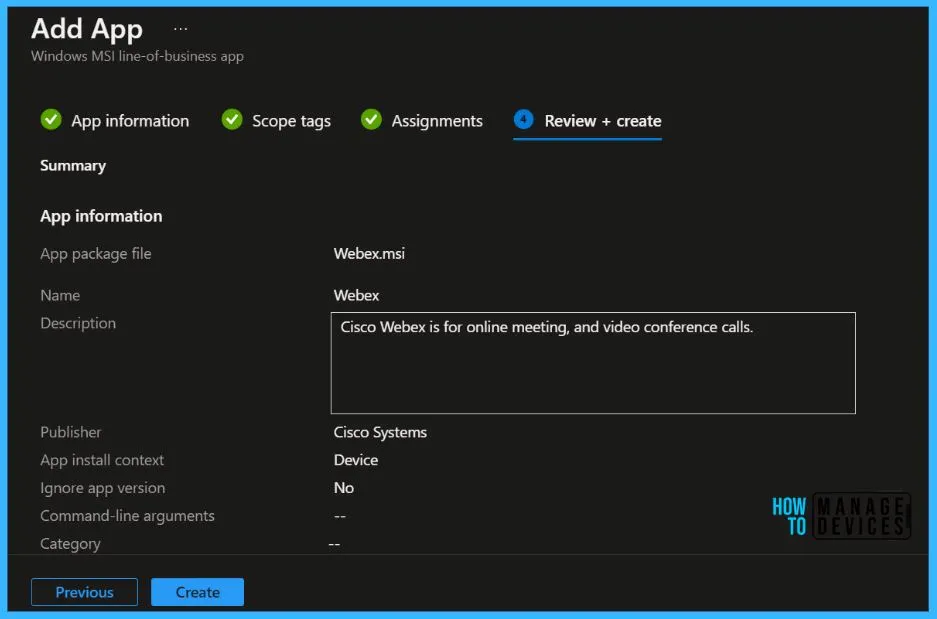Click the step 4 circle icon

(x=523, y=119)
